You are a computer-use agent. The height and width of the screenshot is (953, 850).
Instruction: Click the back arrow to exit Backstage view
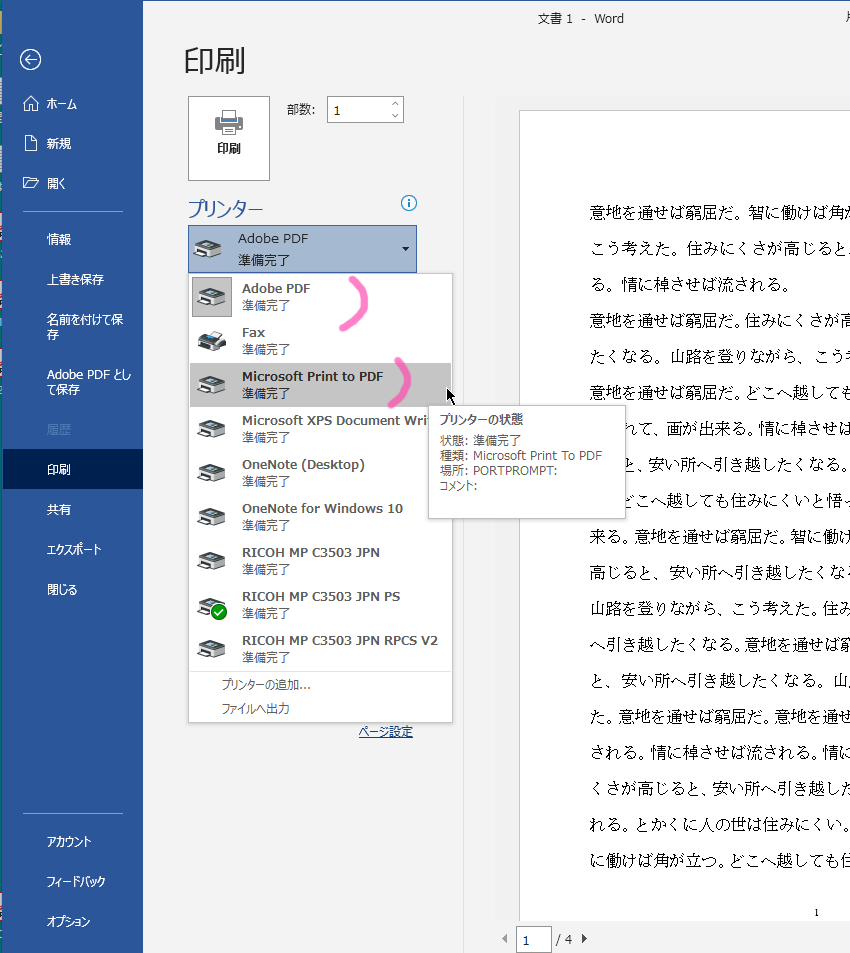(x=30, y=60)
